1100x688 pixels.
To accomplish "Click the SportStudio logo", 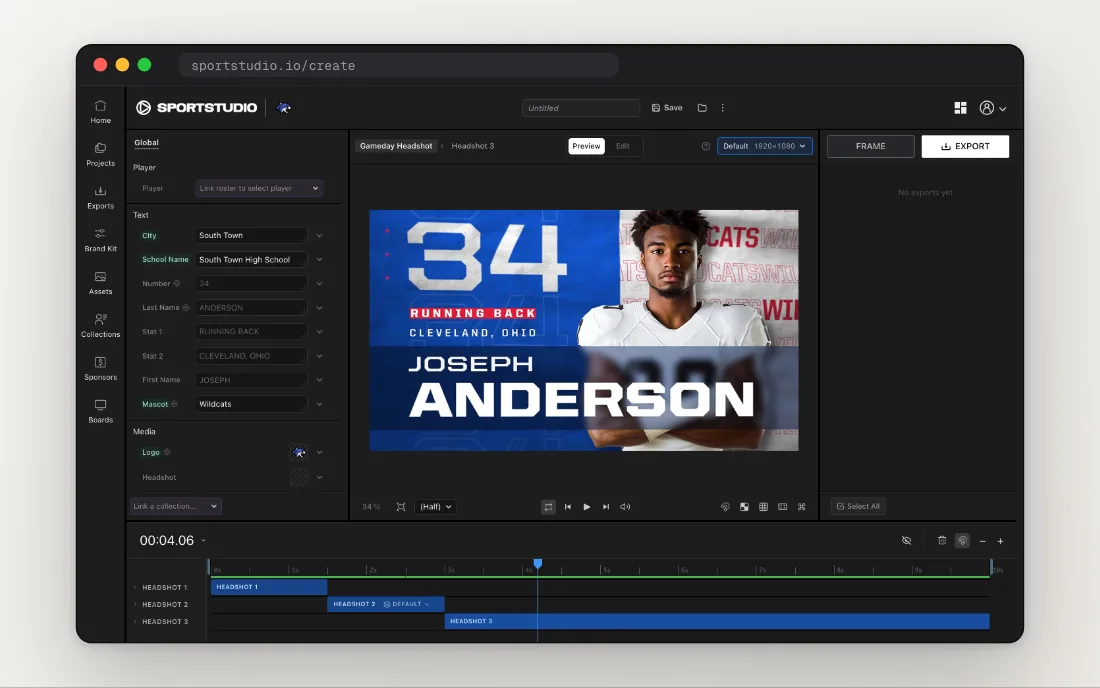I will 196,107.
